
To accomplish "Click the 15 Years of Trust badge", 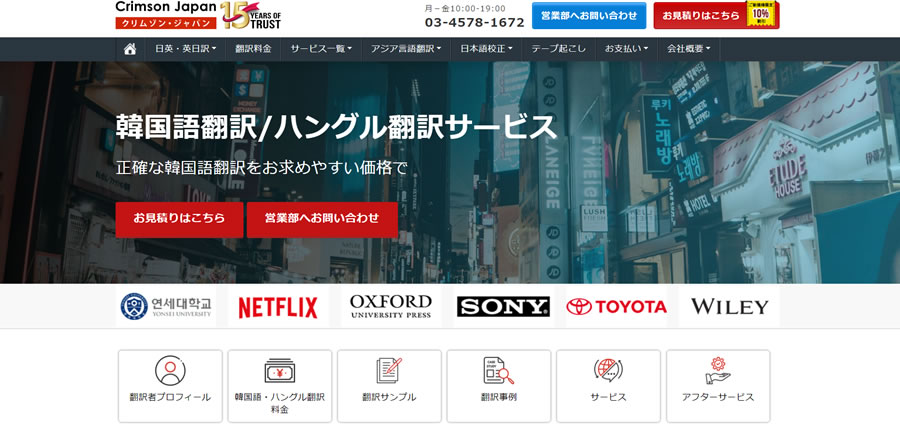I will 251,15.
